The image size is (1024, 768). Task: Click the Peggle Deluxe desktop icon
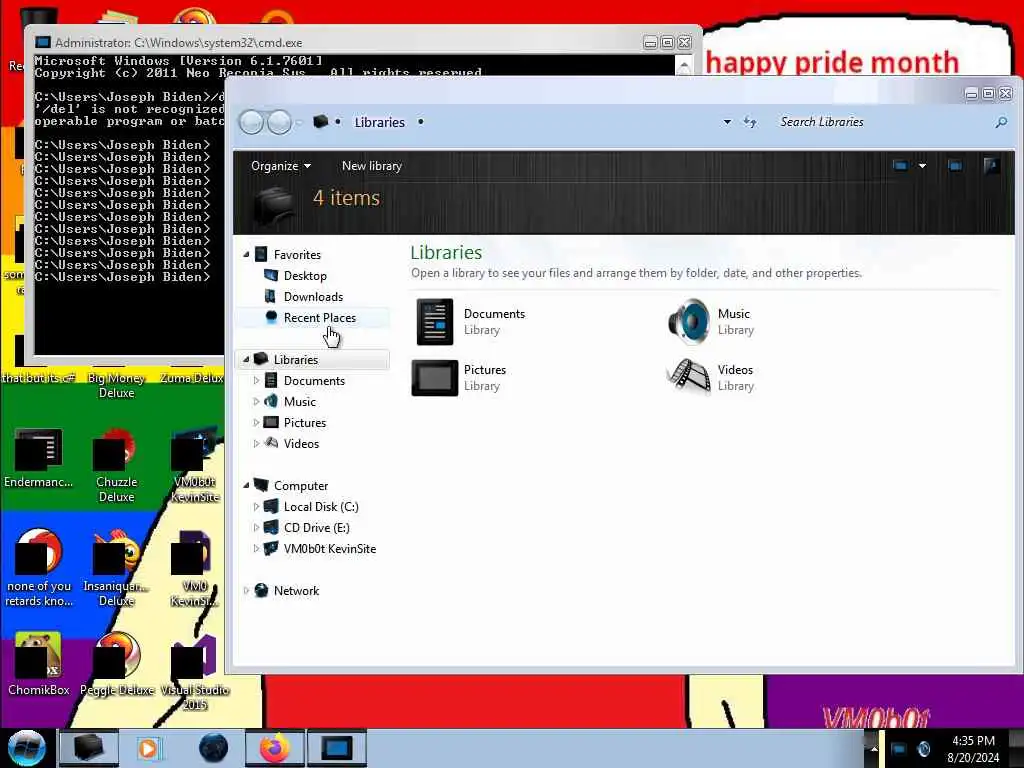pyautogui.click(x=116, y=665)
